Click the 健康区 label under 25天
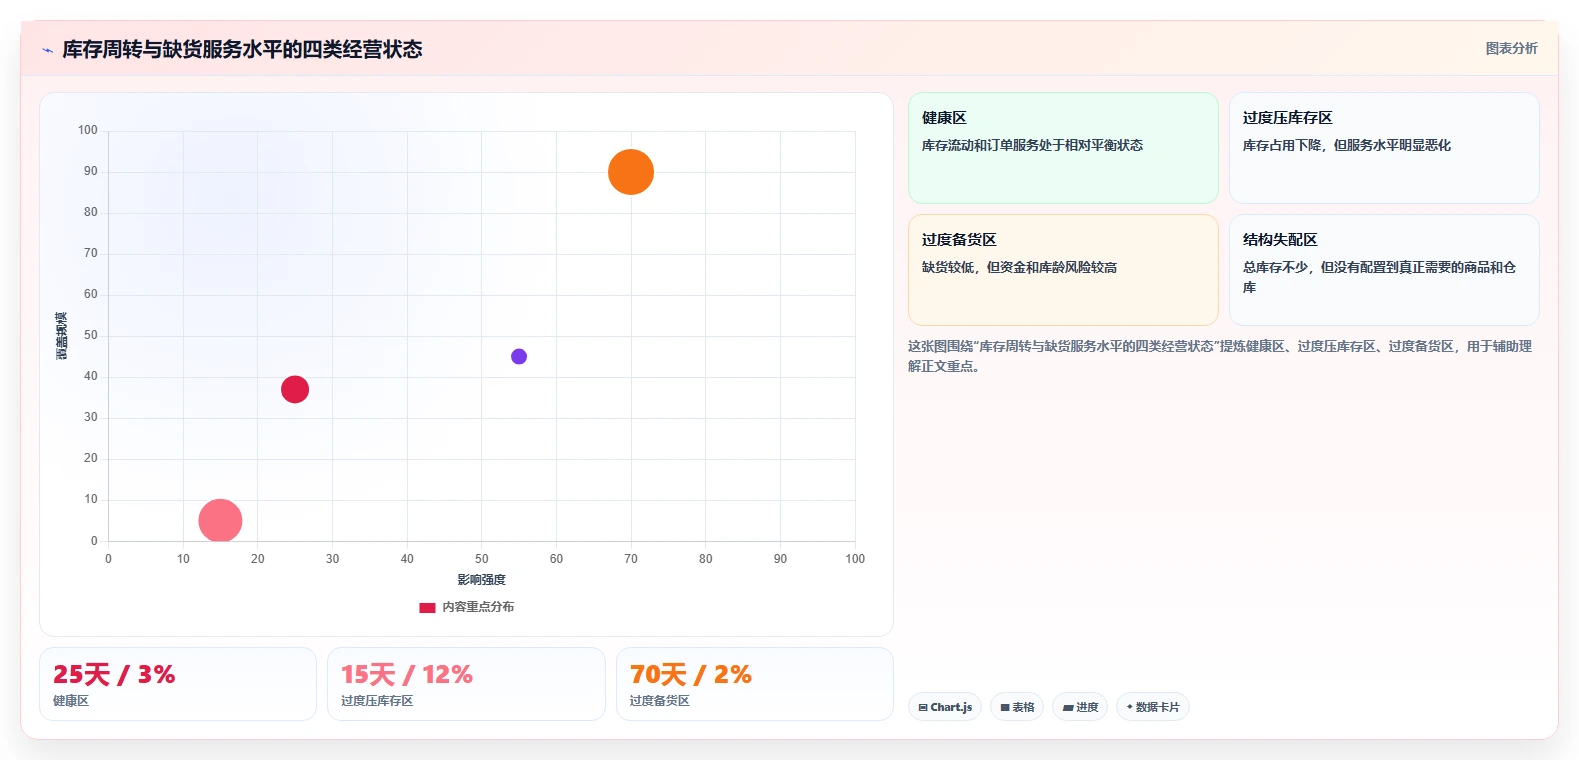 [71, 701]
